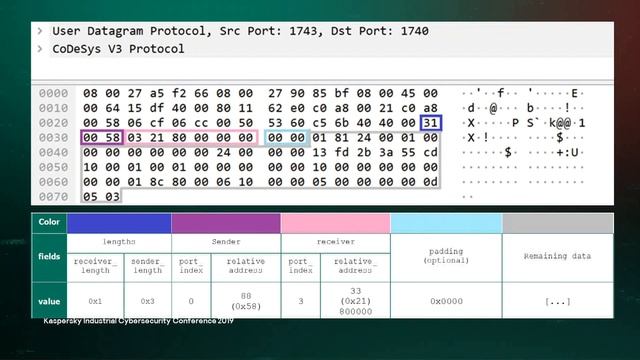The image size is (640, 360).
Task: Click the purple color swatch
Action: pyautogui.click(x=226, y=223)
